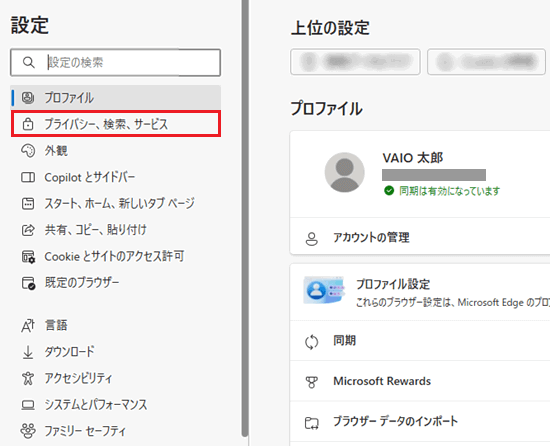Click the accessibility person icon
The width and height of the screenshot is (550, 446).
(x=28, y=378)
